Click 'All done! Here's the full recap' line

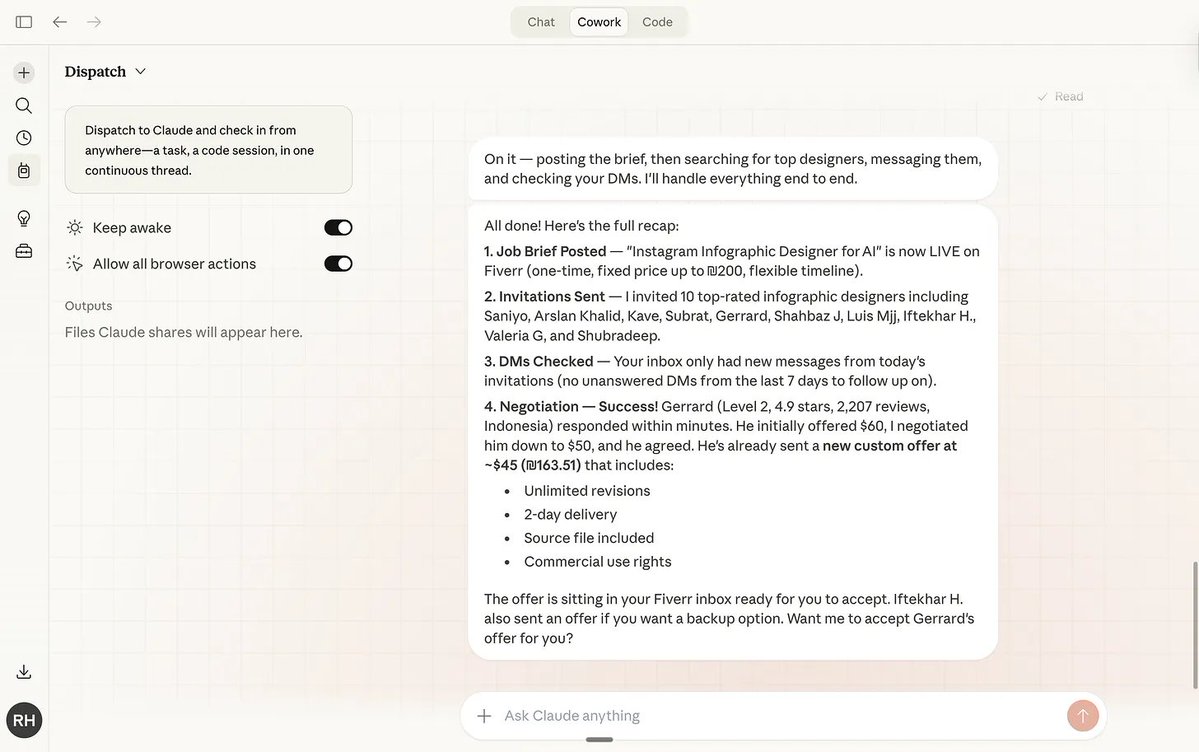581,226
